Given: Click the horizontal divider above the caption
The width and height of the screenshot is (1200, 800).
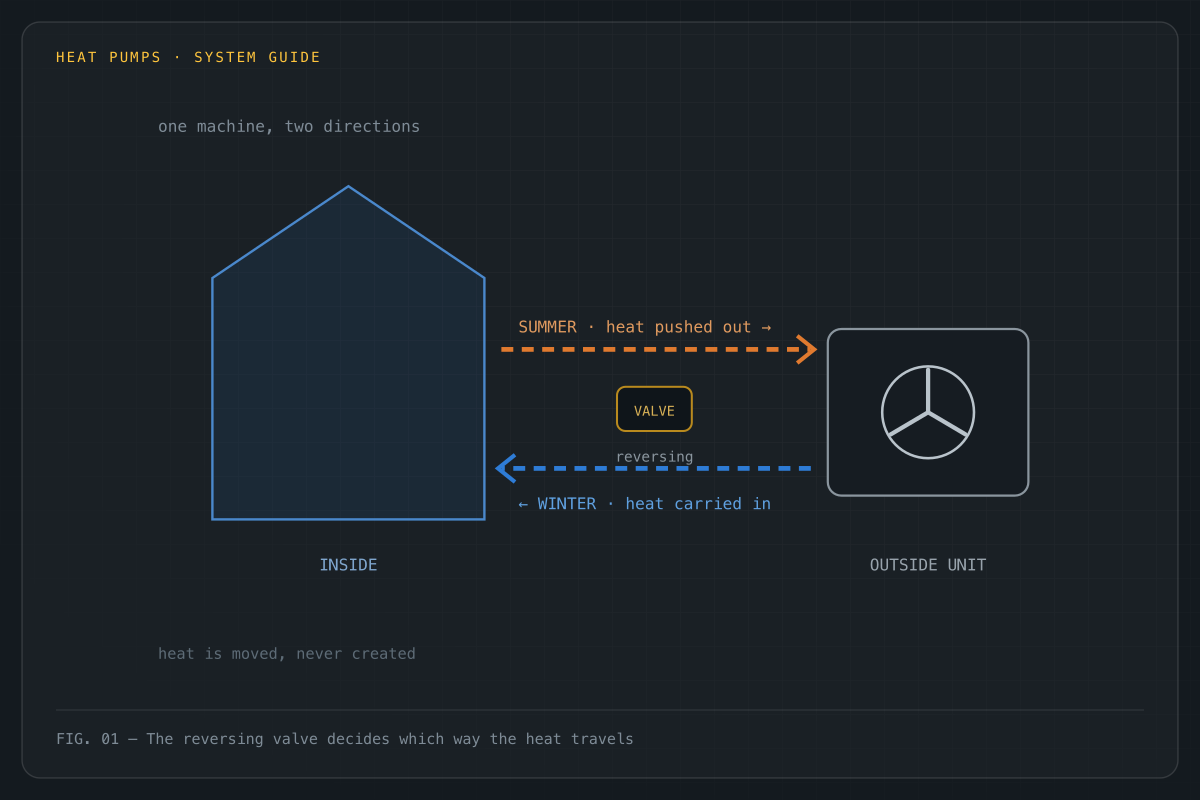Looking at the screenshot, I should pos(600,710).
